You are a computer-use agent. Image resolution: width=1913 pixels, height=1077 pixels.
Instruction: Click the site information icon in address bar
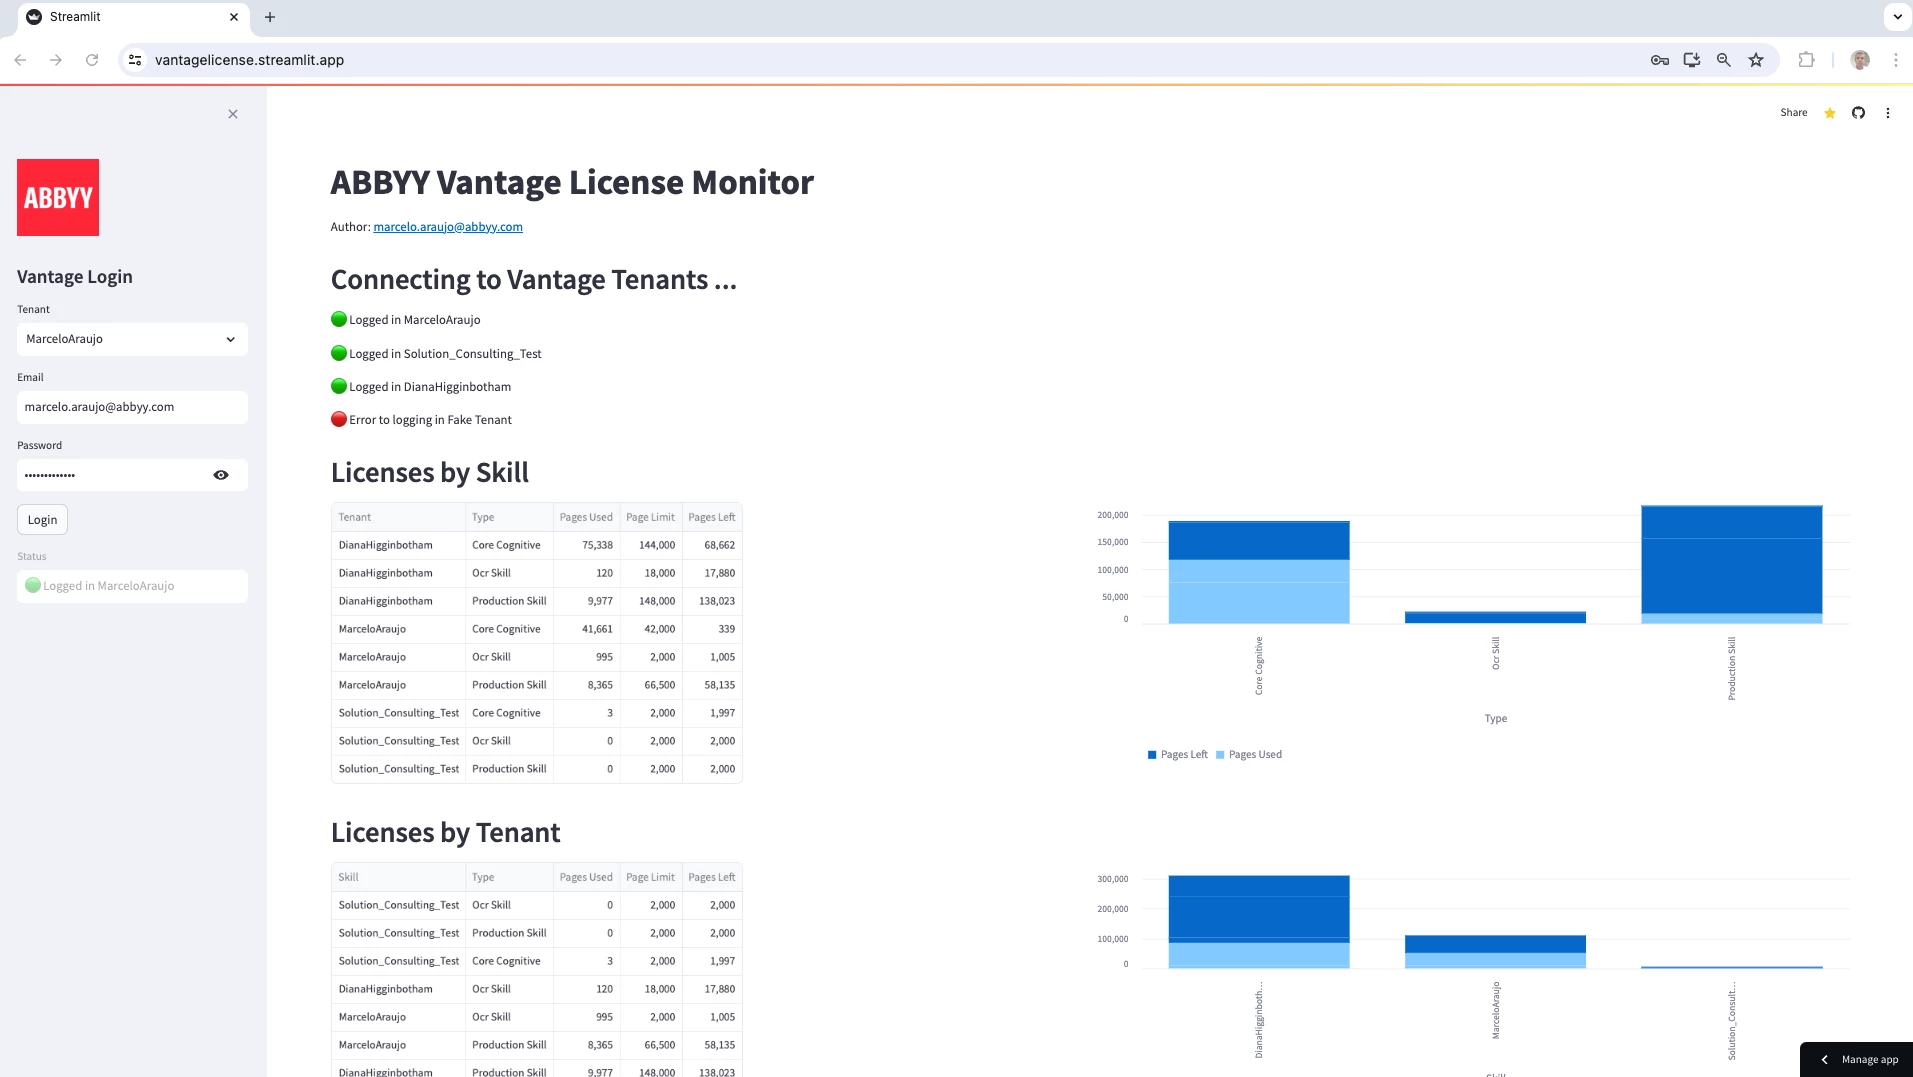(135, 60)
